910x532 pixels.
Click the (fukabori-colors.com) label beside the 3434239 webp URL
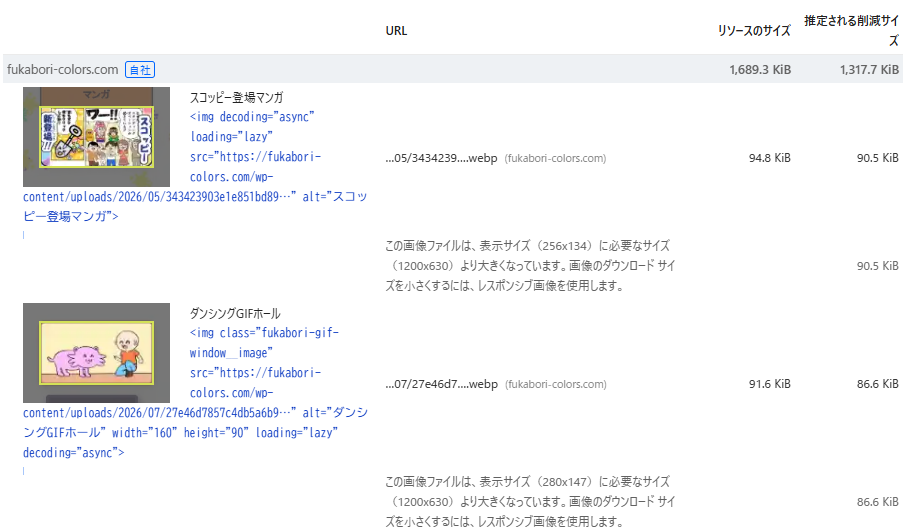555,158
